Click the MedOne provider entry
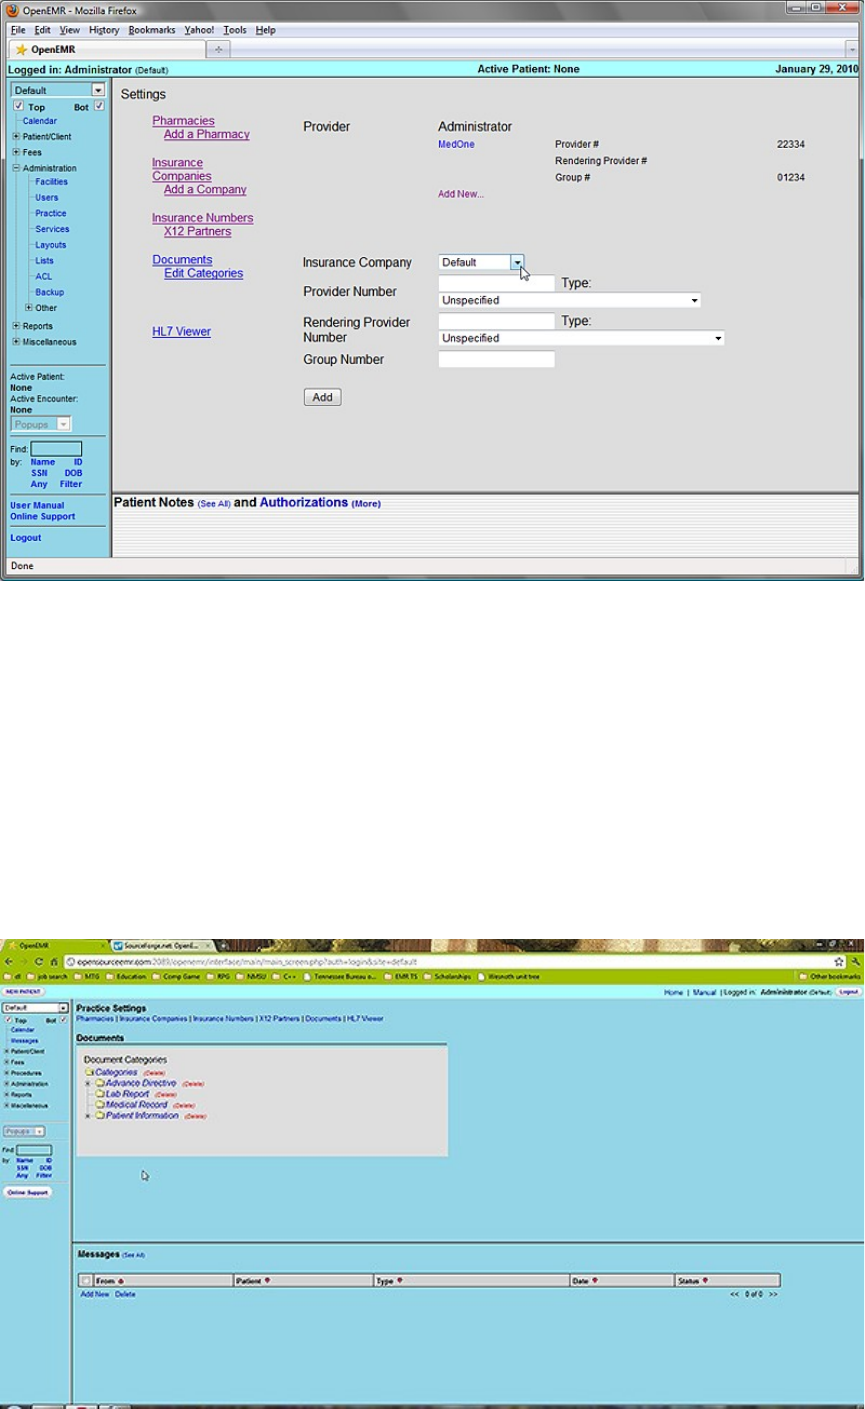 456,144
